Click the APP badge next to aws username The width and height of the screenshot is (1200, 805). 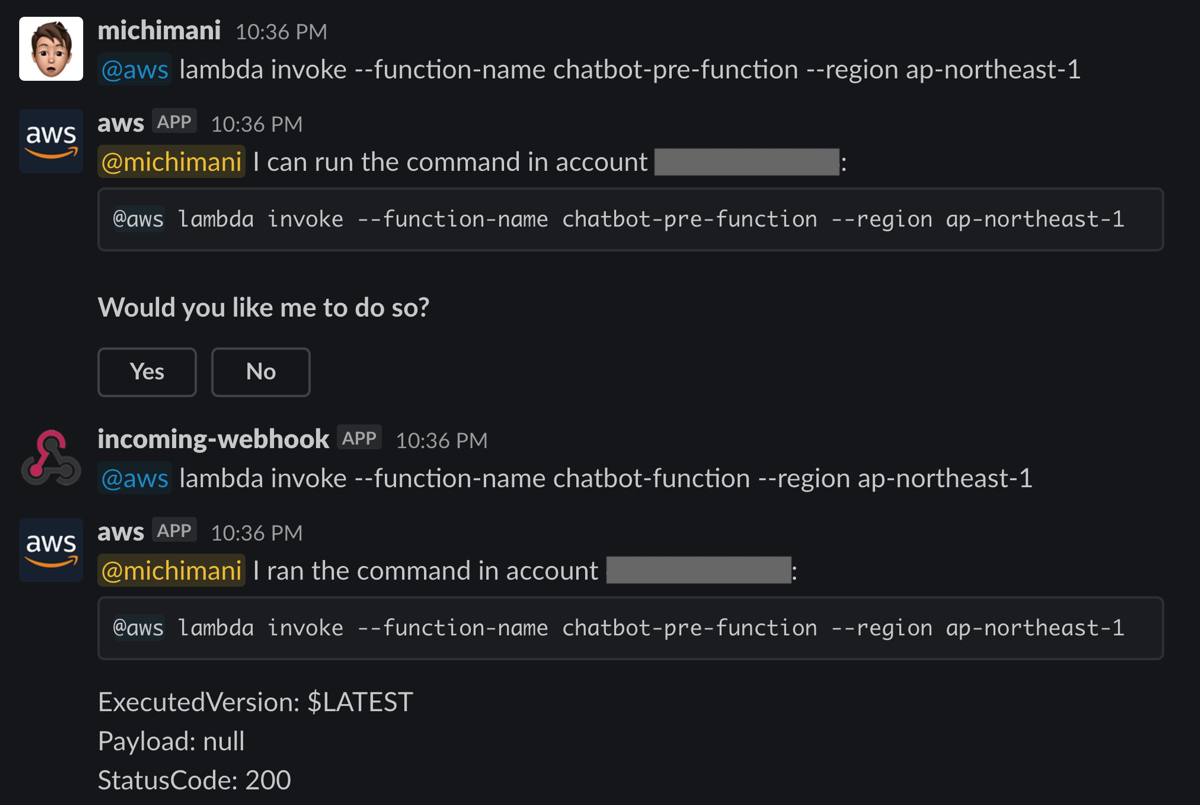(173, 122)
